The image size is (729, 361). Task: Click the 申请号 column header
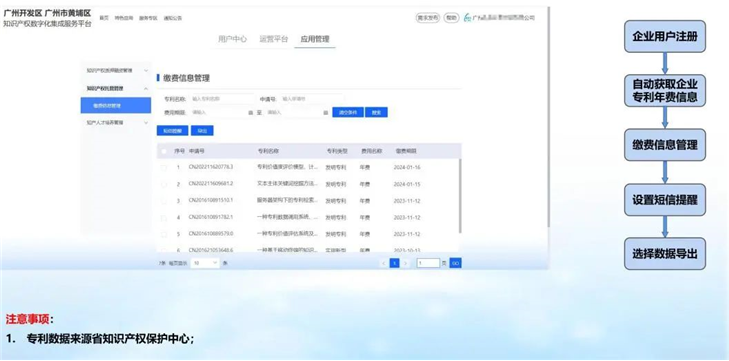click(197, 151)
